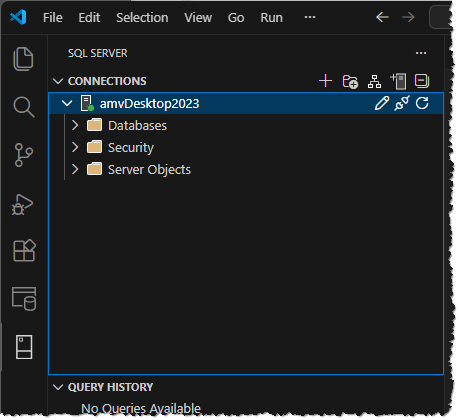Open the SQL Server view icon
459x420 pixels.
click(x=24, y=347)
